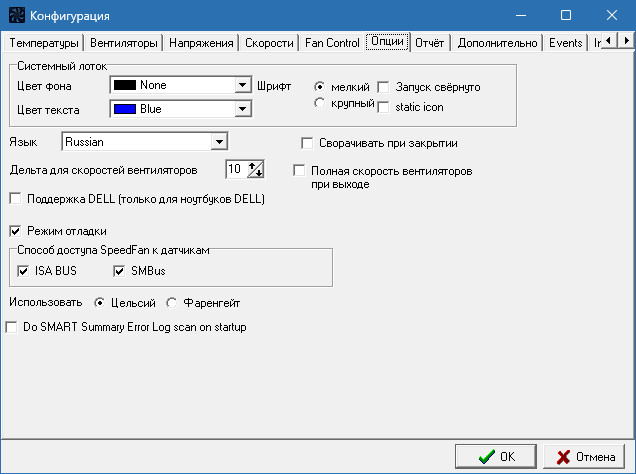Select the Цельсий radio button
The image size is (636, 474).
pos(99,303)
